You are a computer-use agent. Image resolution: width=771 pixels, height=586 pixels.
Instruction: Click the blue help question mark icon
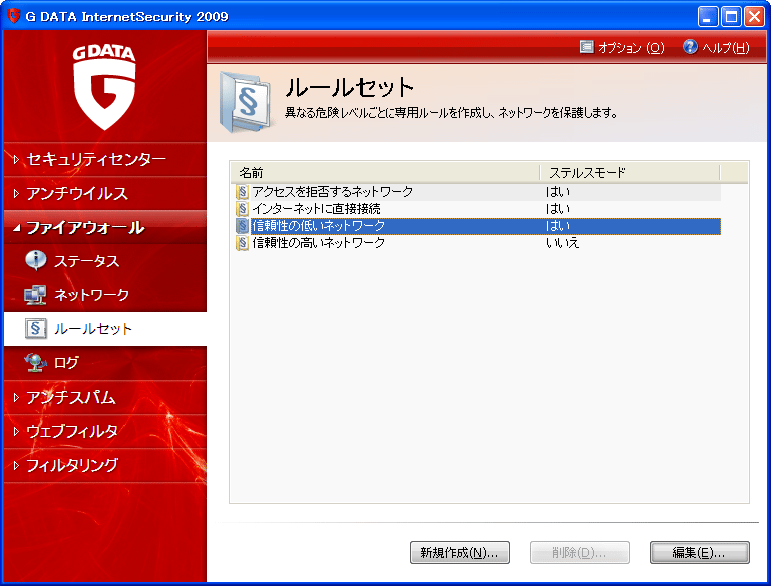[x=690, y=47]
